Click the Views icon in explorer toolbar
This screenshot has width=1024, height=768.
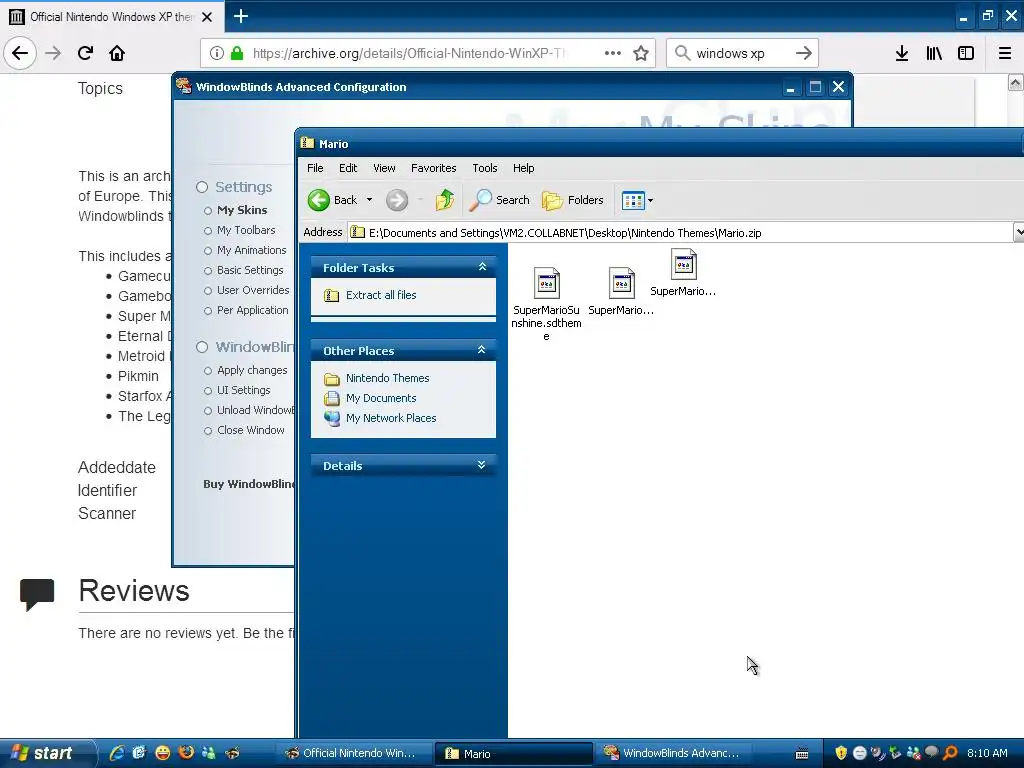(633, 200)
